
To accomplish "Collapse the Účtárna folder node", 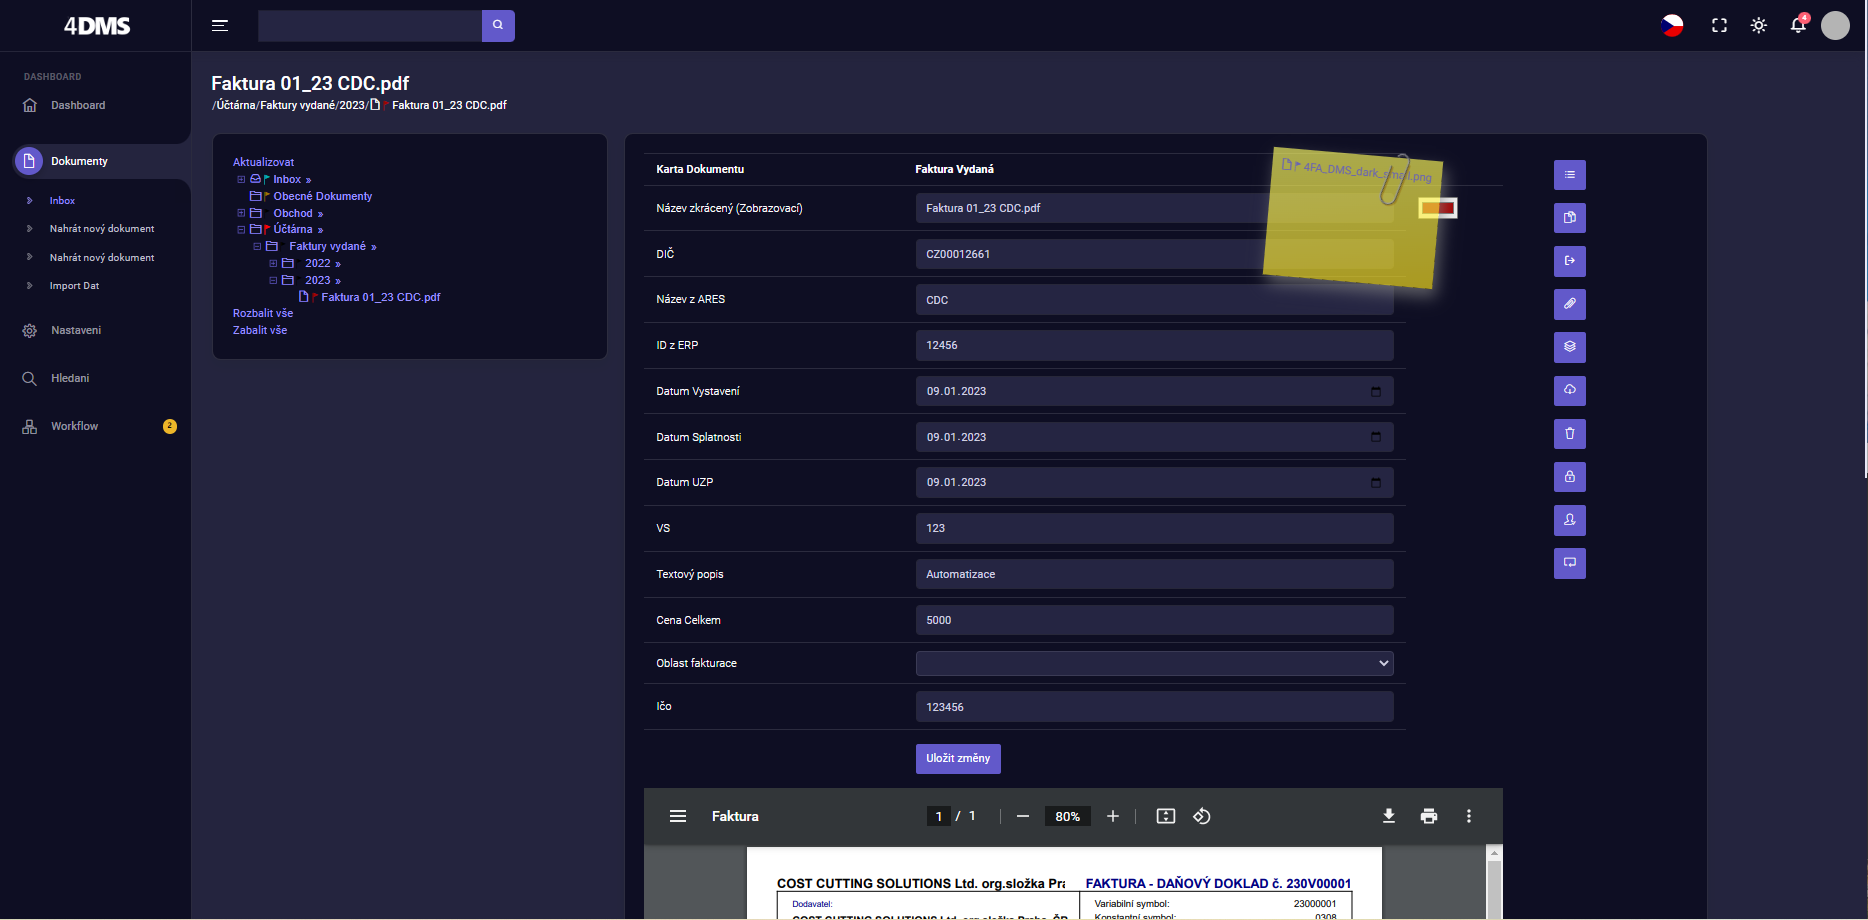I will [x=241, y=230].
